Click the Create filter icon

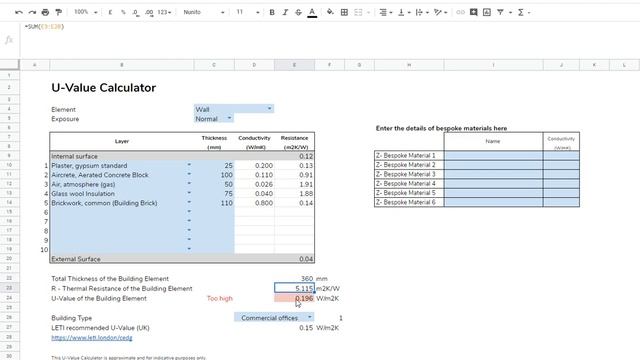pos(500,12)
